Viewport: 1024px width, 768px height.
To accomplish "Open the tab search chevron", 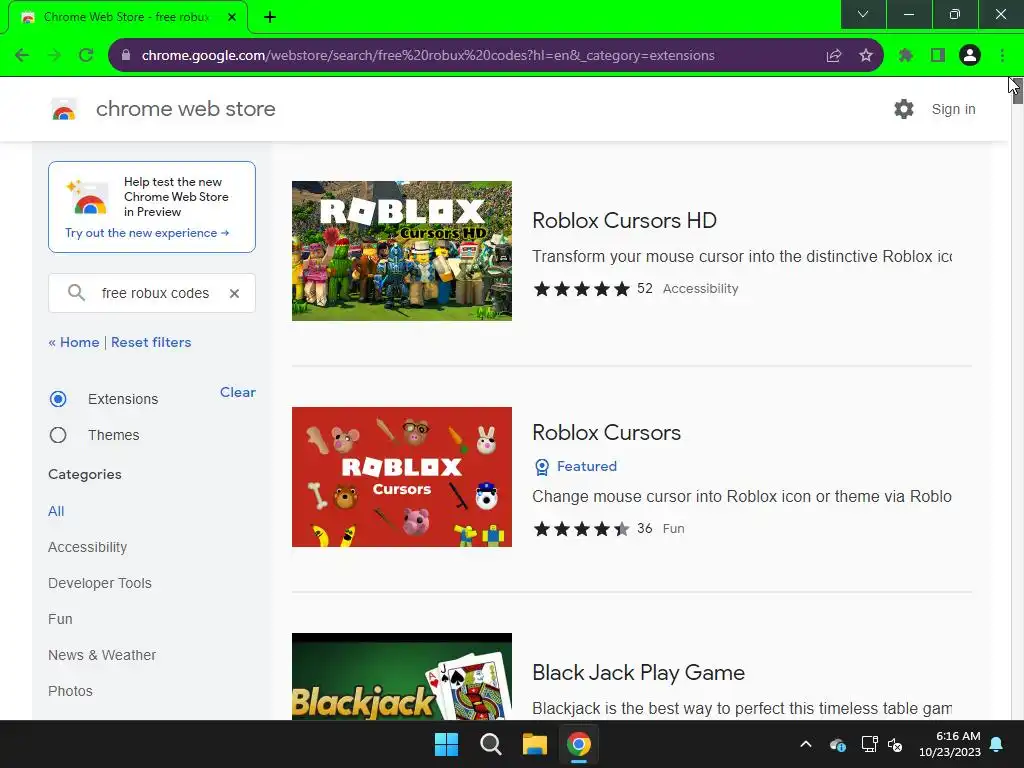I will tap(863, 14).
